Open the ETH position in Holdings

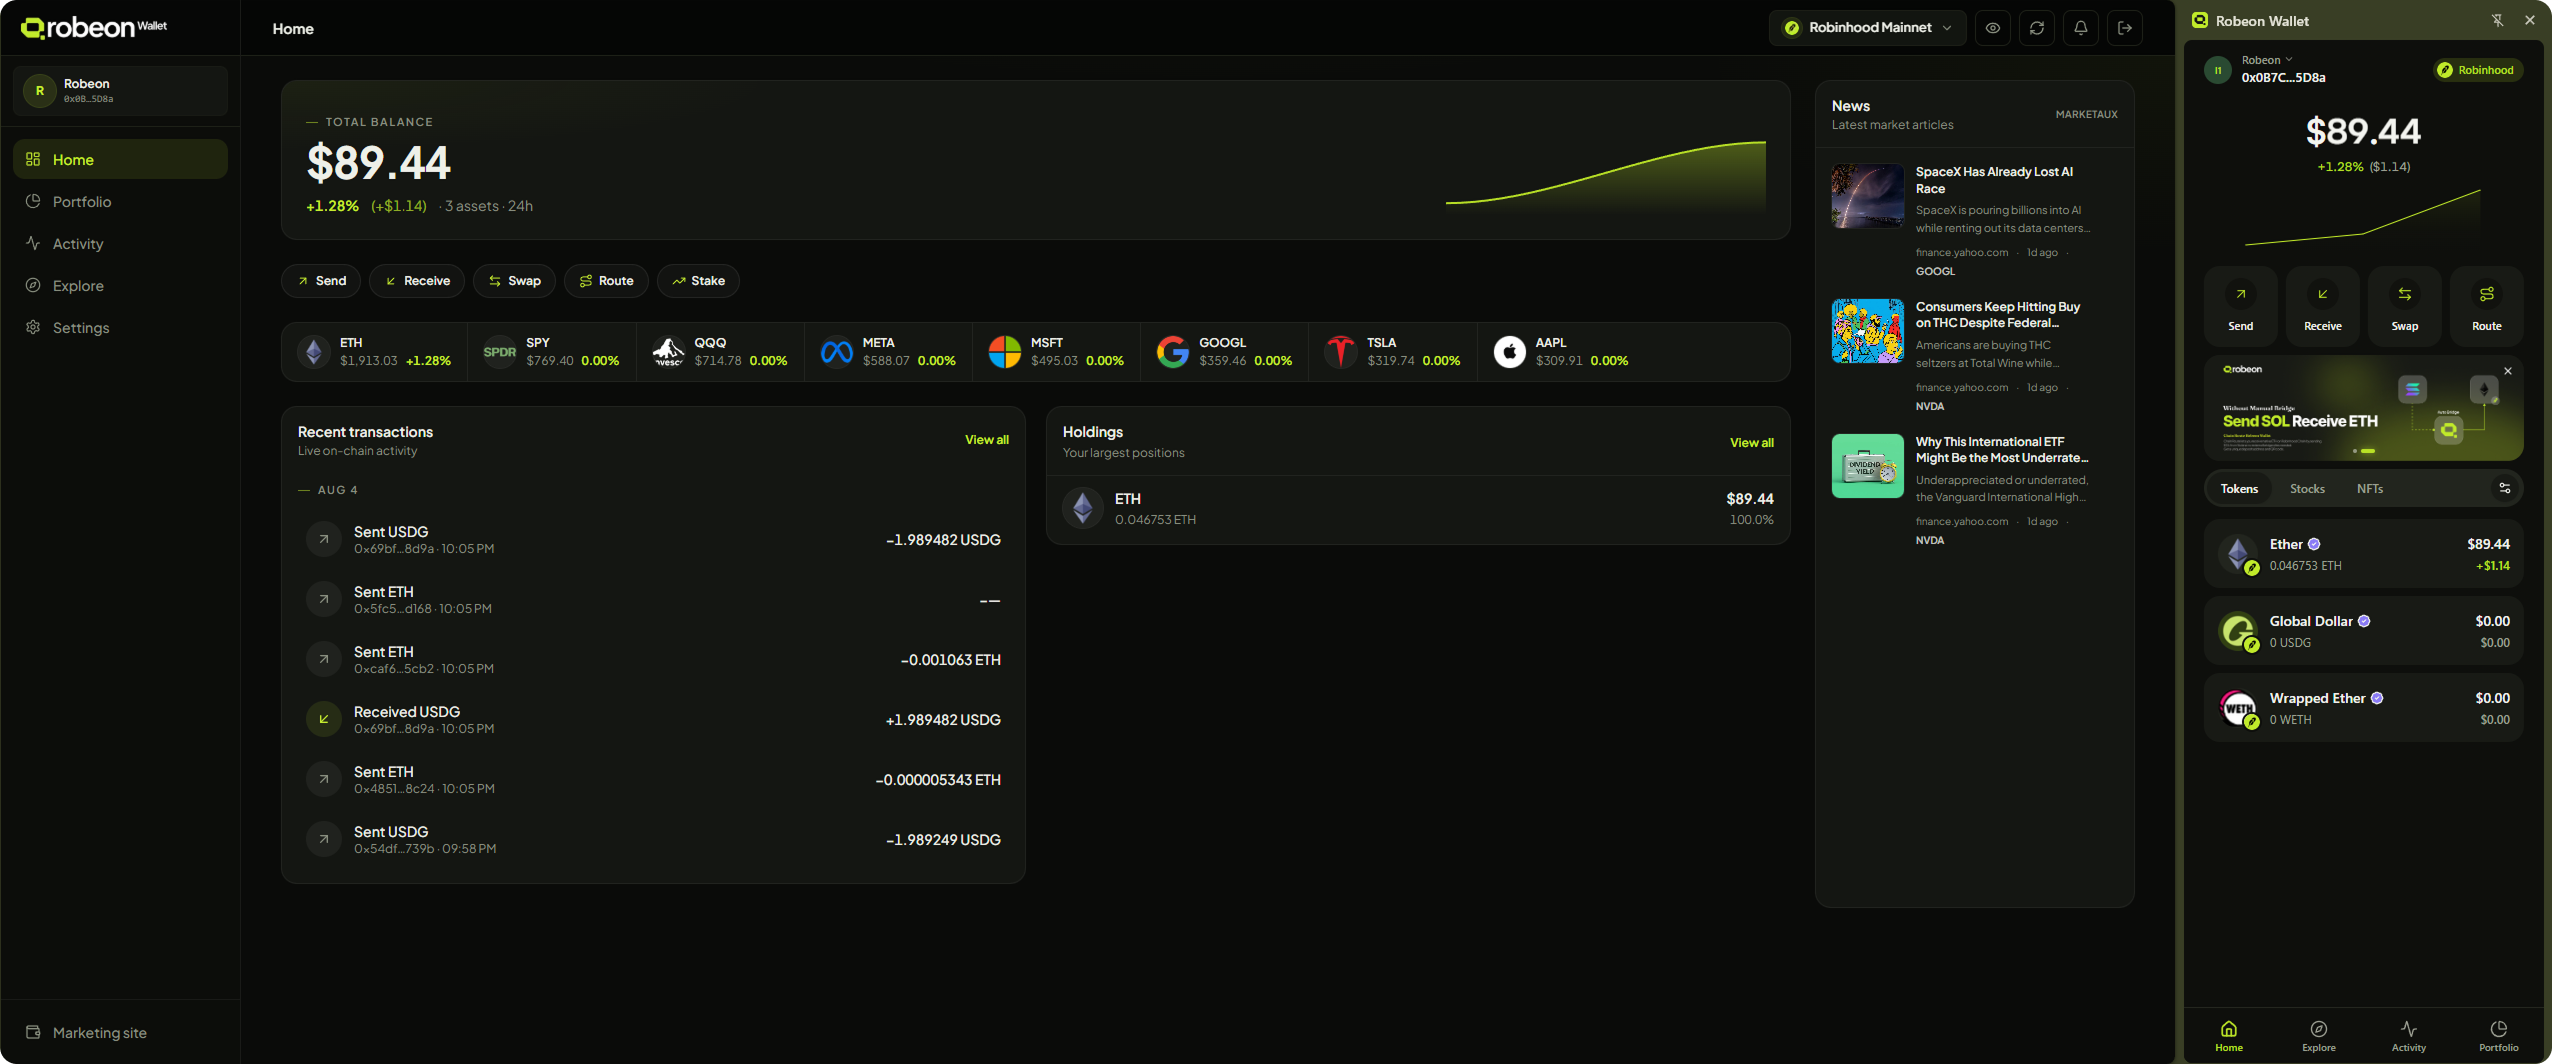pyautogui.click(x=1418, y=509)
